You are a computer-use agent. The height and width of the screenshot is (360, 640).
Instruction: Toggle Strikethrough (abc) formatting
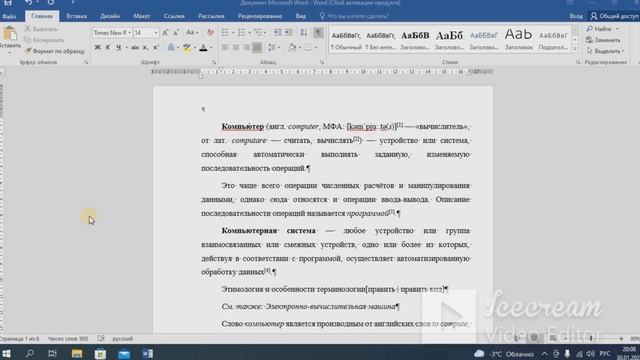click(x=135, y=47)
